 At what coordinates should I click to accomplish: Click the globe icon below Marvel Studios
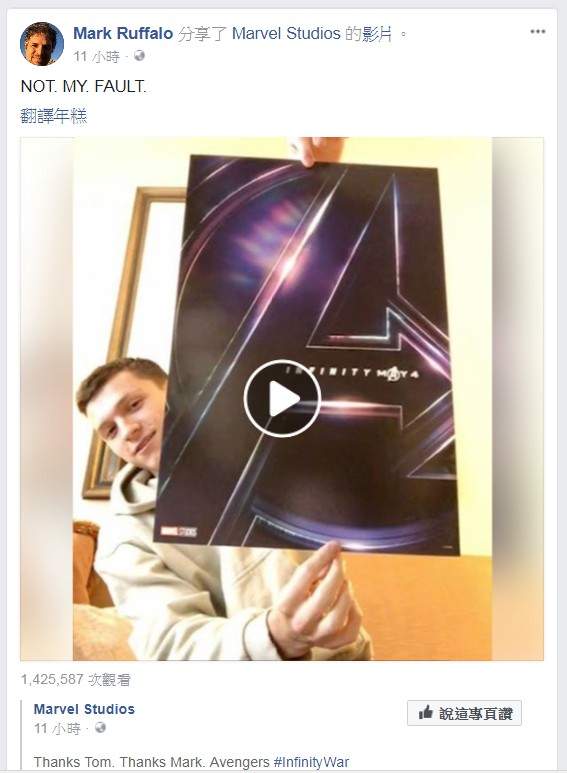point(101,728)
